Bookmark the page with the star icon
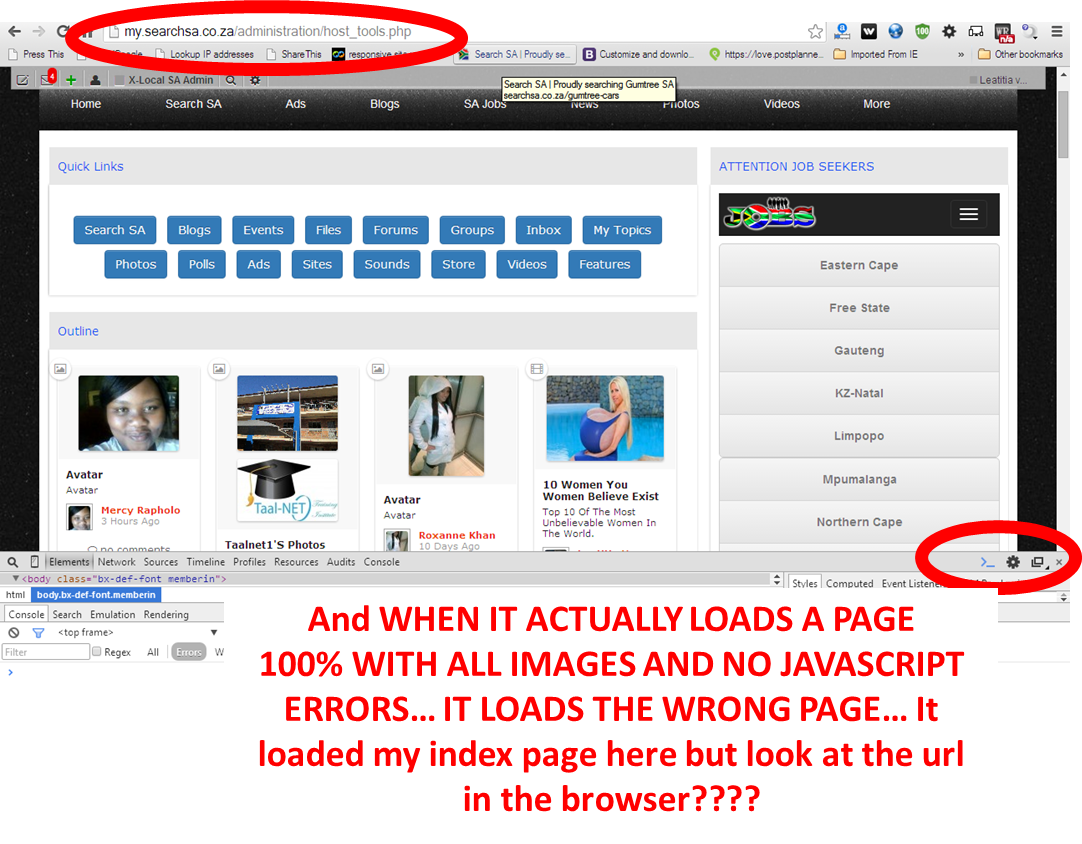 point(815,32)
